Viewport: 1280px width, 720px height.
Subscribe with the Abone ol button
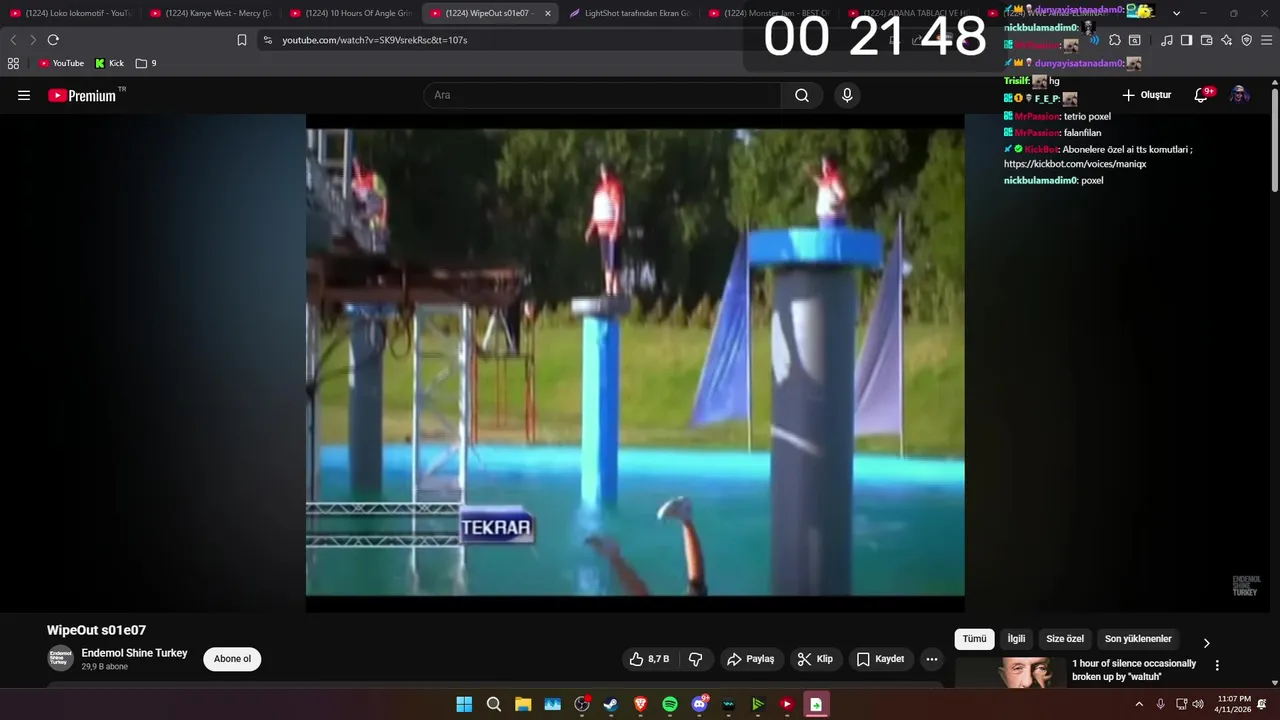(232, 659)
